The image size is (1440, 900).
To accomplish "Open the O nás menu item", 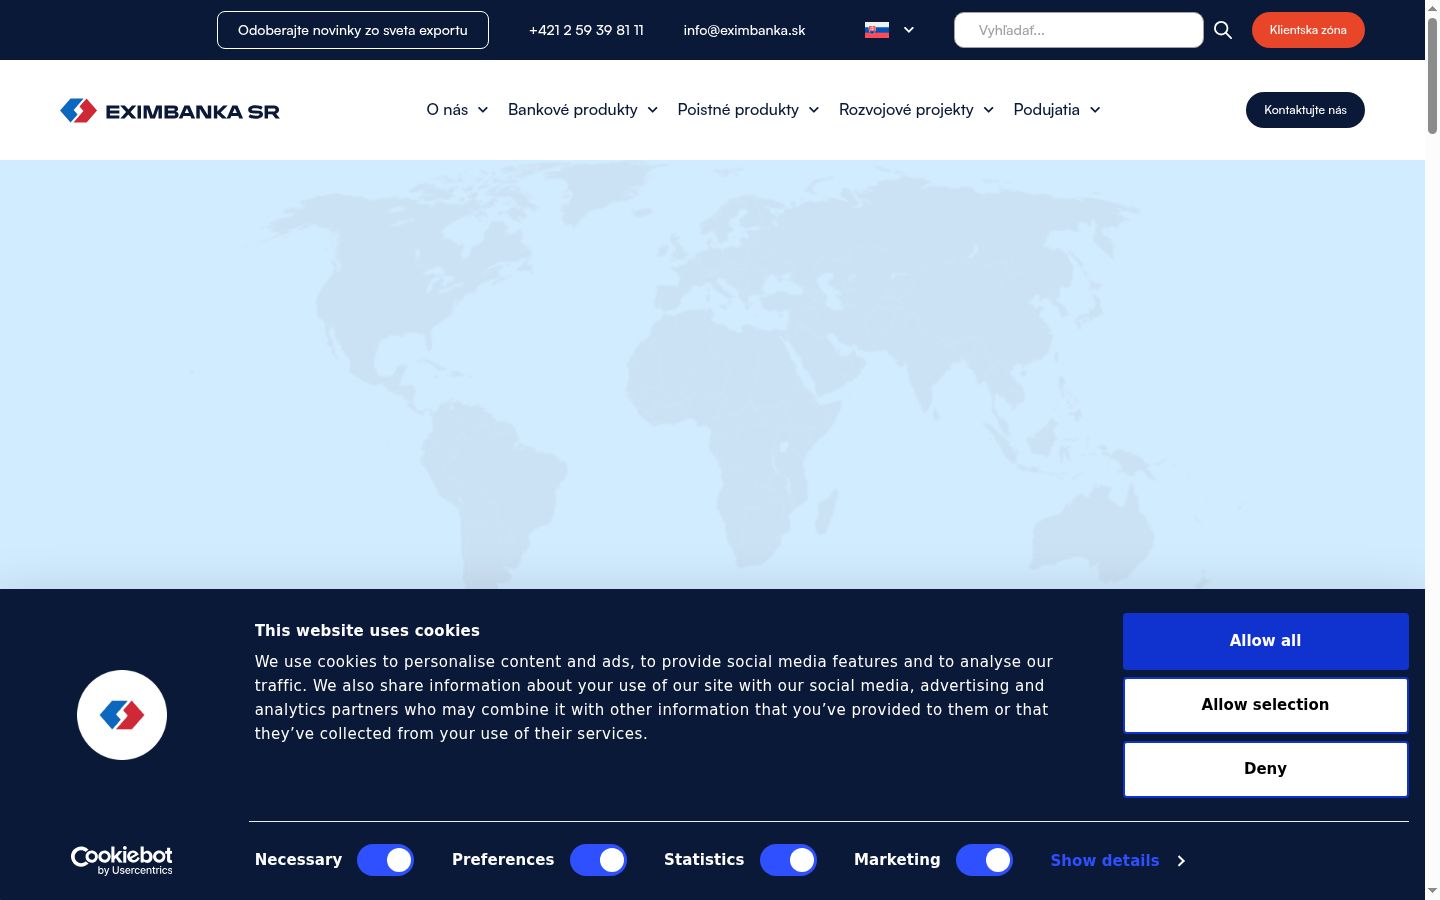I will tap(447, 110).
